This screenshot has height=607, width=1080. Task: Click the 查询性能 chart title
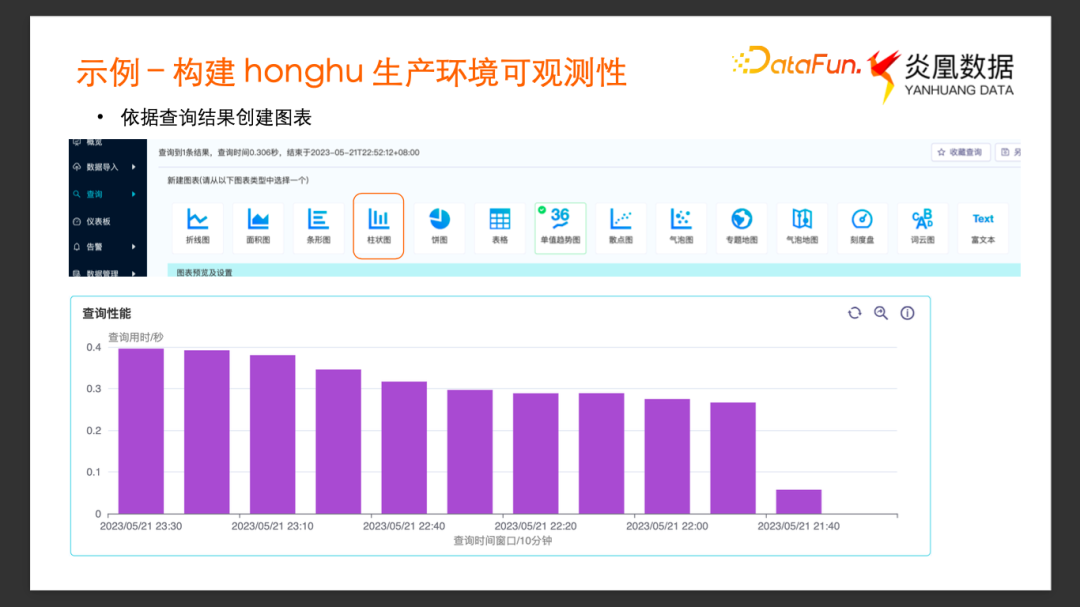(107, 313)
